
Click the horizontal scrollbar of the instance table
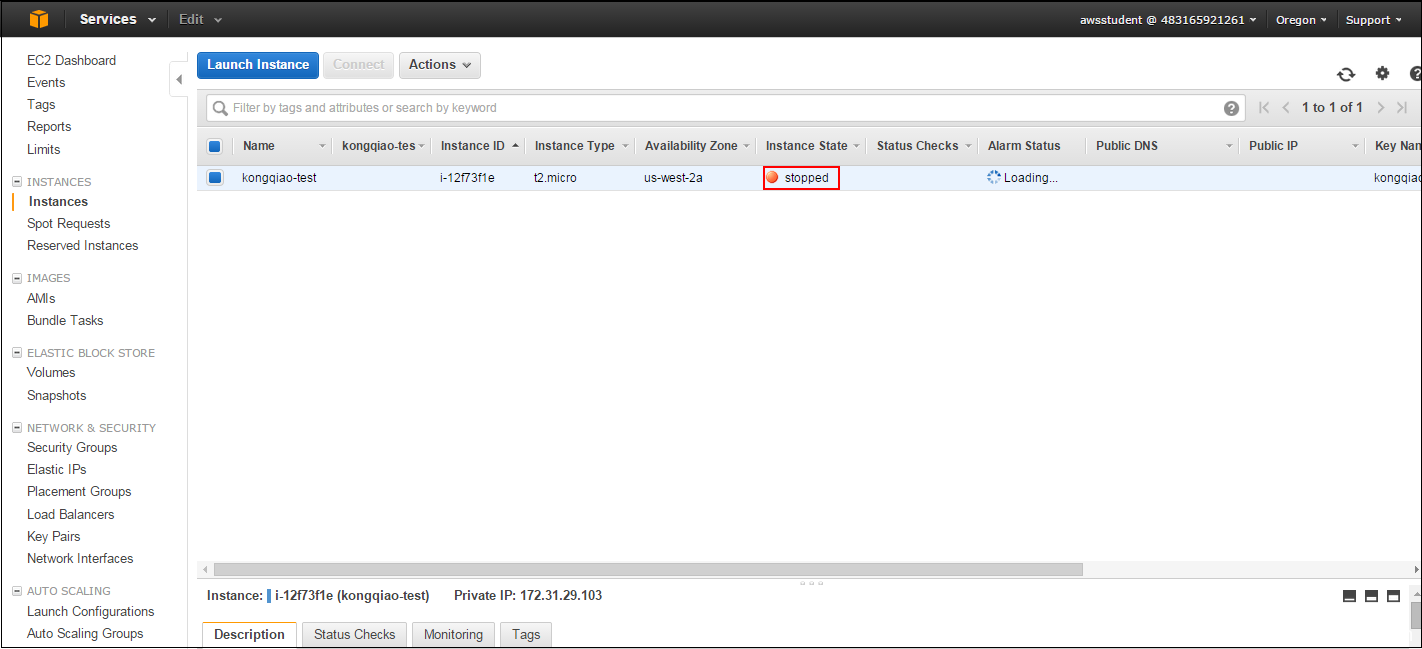pos(648,570)
